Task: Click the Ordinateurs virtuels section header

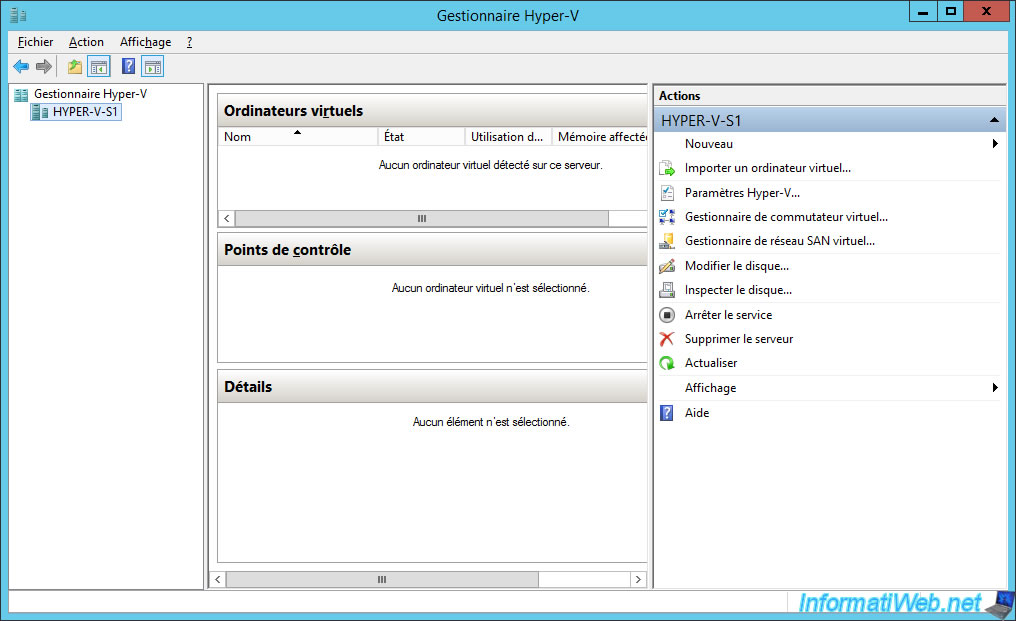Action: pyautogui.click(x=433, y=111)
